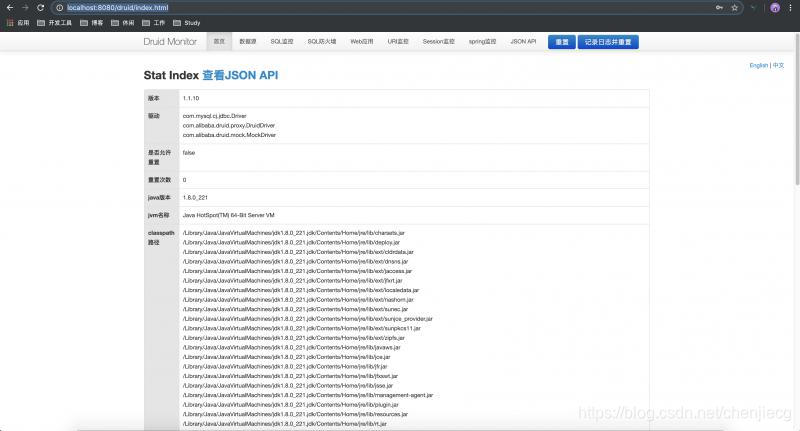
Task: Click the localhost address bar URL
Action: (117, 8)
